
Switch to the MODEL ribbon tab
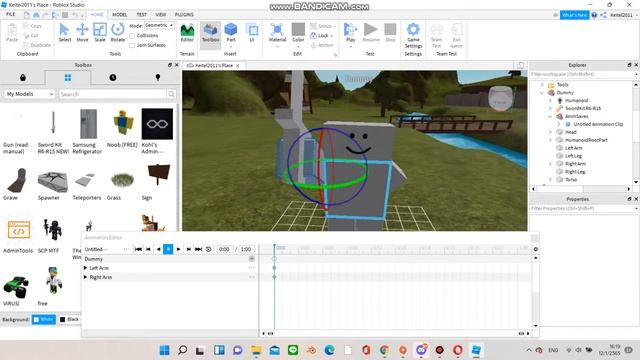coord(120,14)
